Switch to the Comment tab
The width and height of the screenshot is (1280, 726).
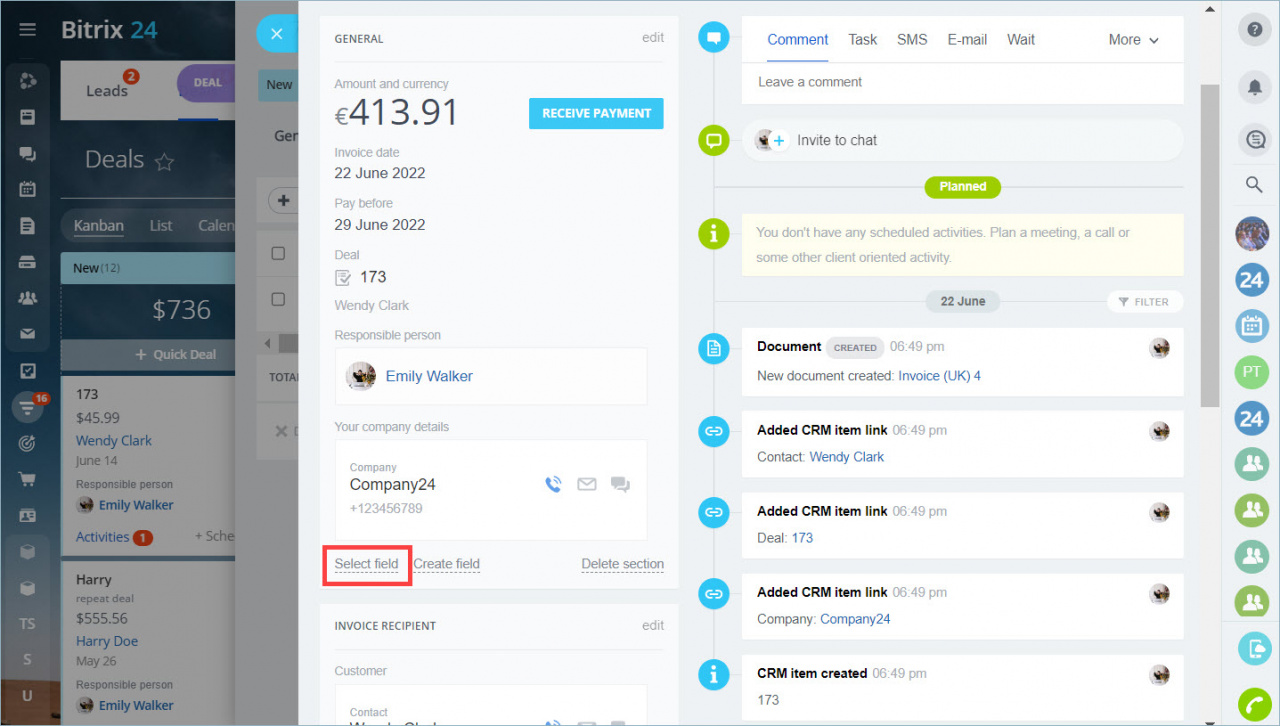tap(798, 40)
